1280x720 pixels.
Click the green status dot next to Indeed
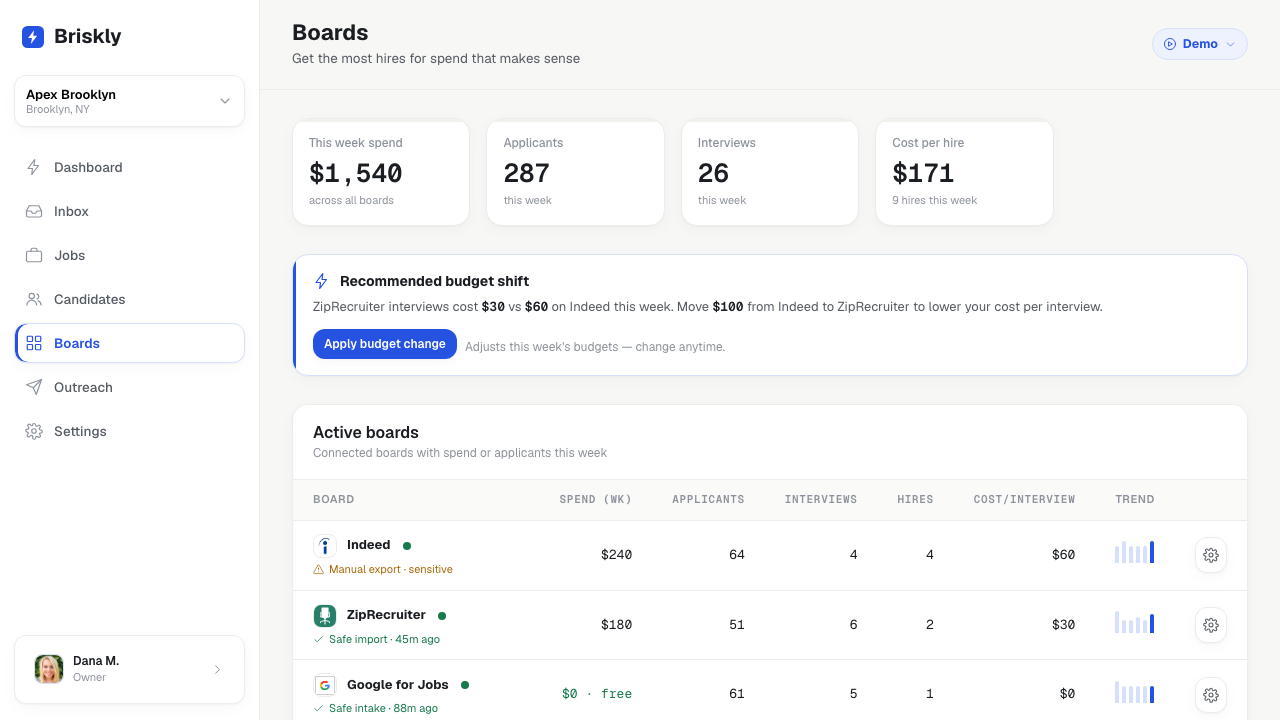click(407, 546)
